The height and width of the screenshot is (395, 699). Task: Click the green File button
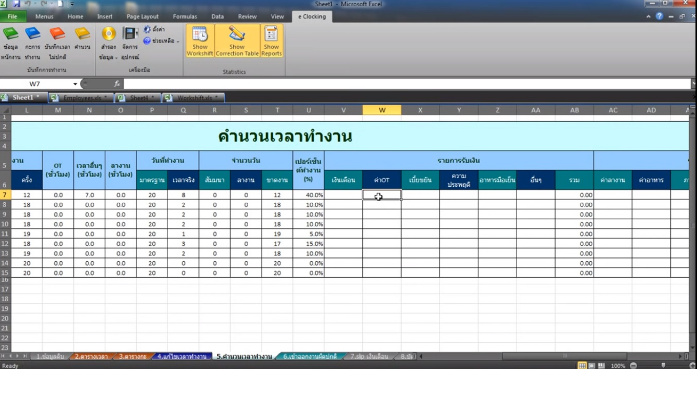click(x=12, y=16)
